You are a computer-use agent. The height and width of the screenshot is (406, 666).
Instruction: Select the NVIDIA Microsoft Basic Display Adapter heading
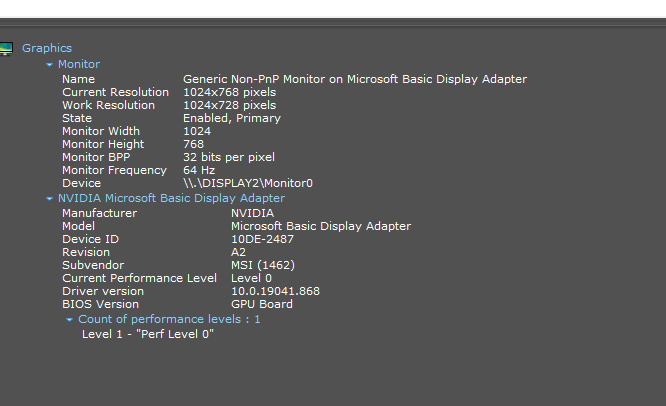(171, 198)
